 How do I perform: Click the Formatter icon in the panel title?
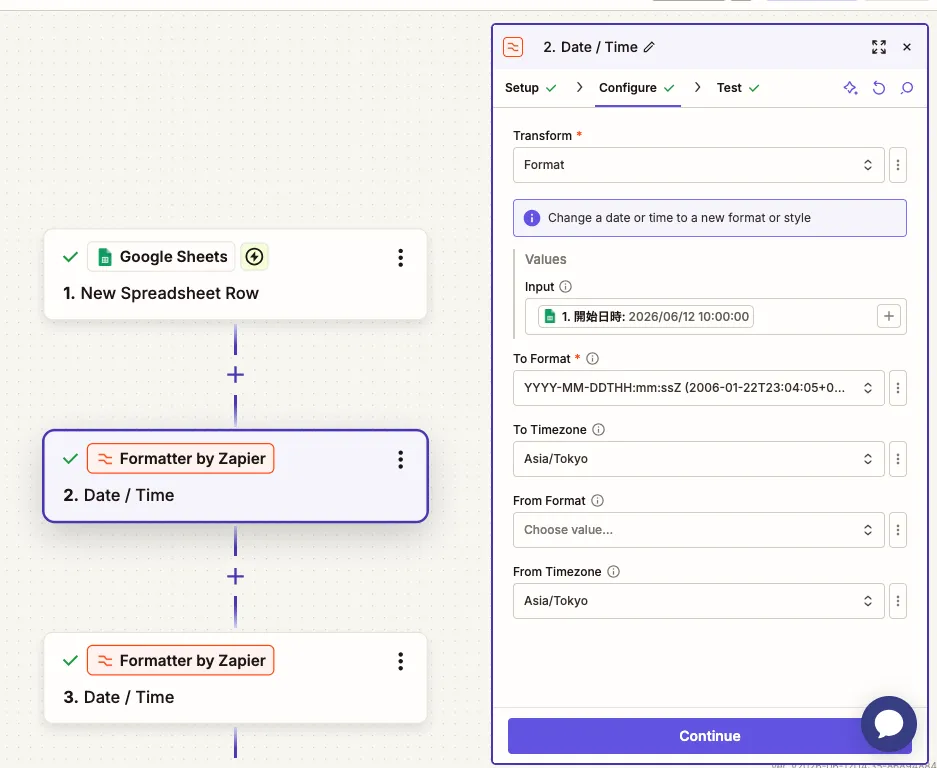click(513, 47)
